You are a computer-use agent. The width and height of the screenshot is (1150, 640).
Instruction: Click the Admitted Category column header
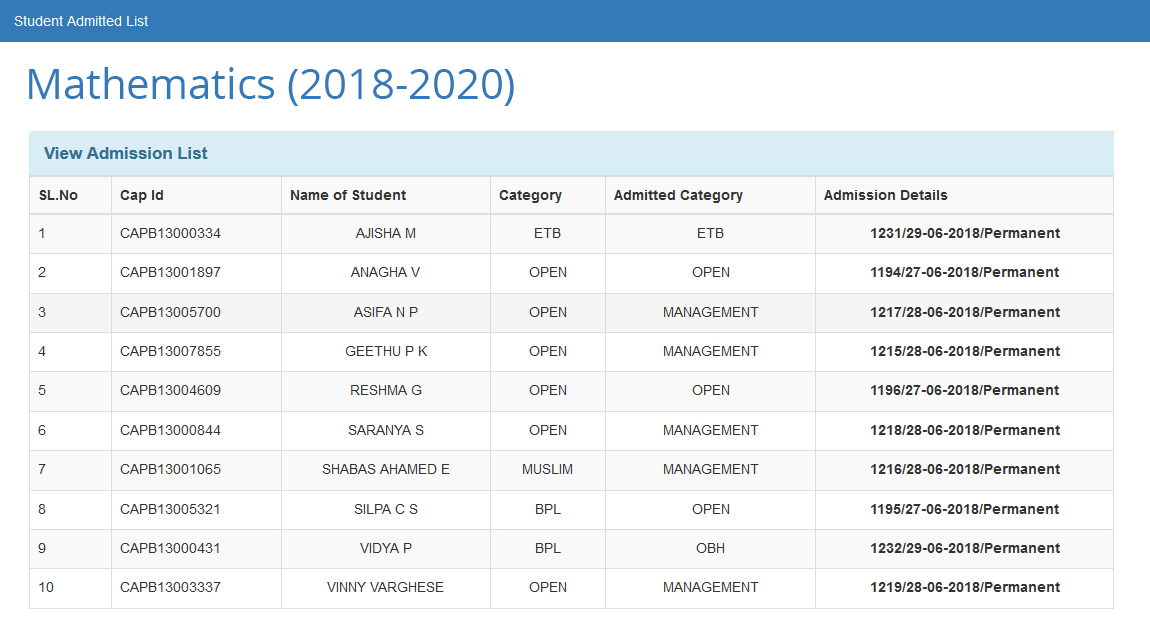tap(678, 195)
